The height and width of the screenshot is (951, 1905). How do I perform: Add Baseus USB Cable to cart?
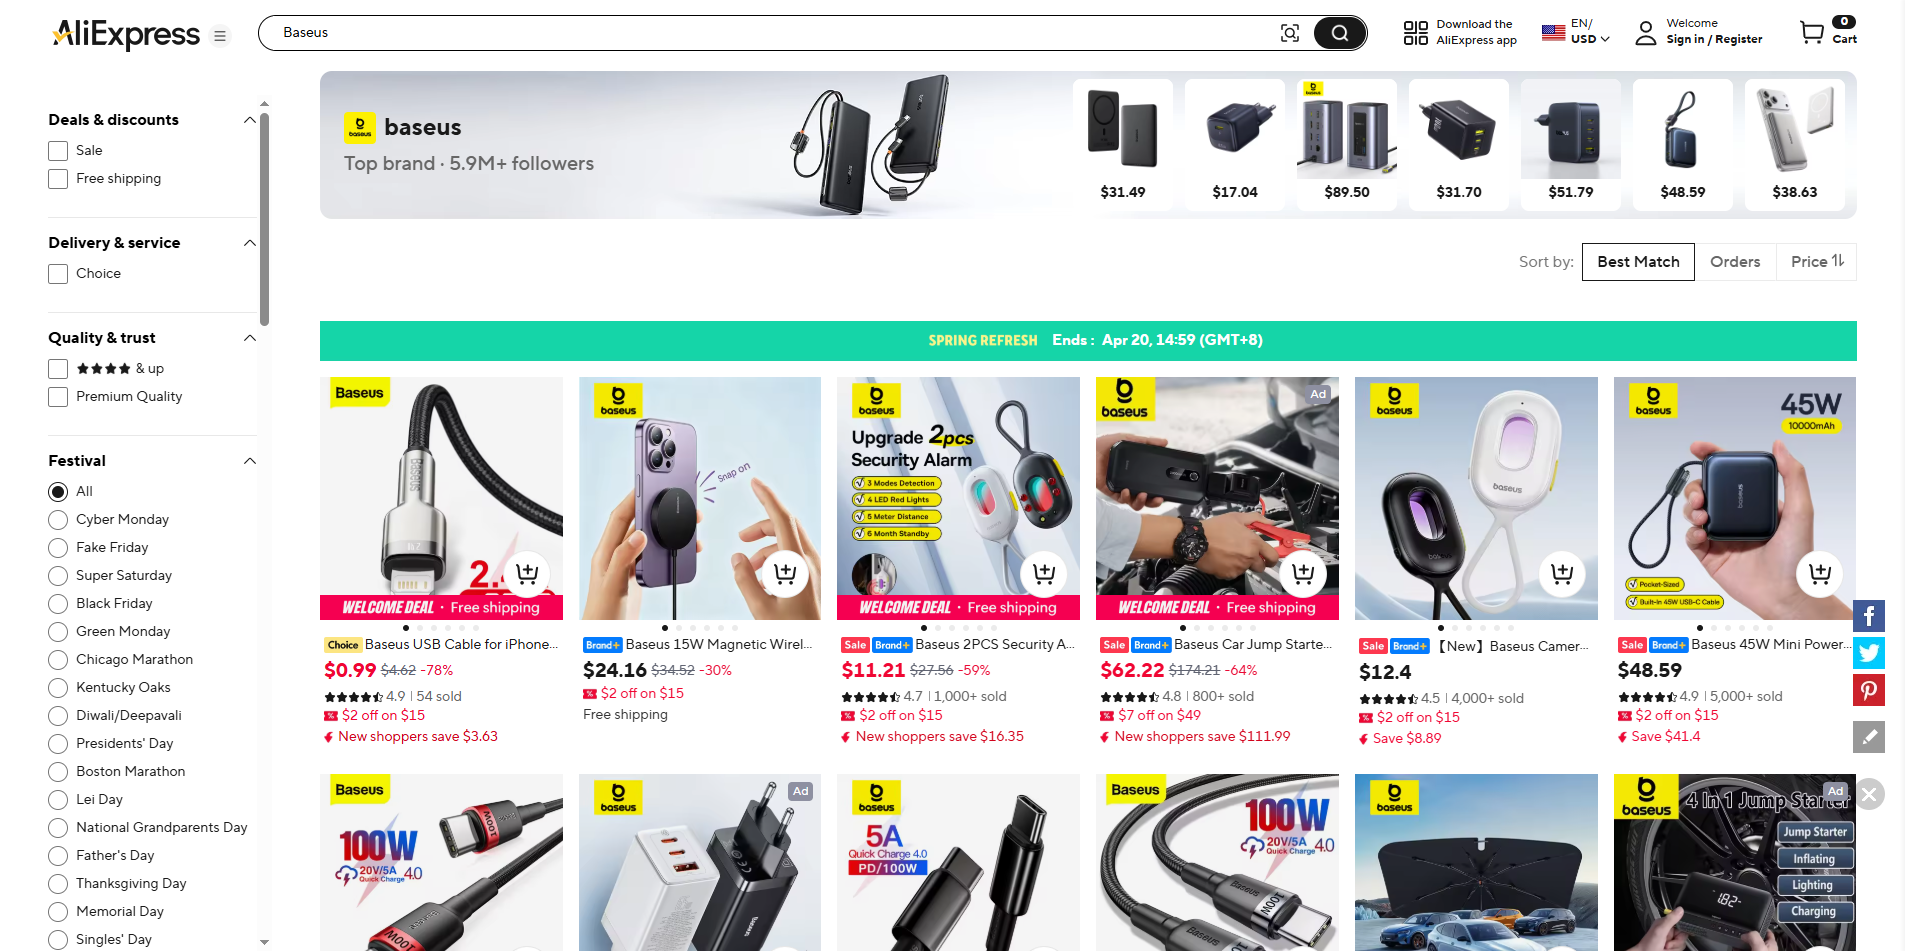point(526,574)
